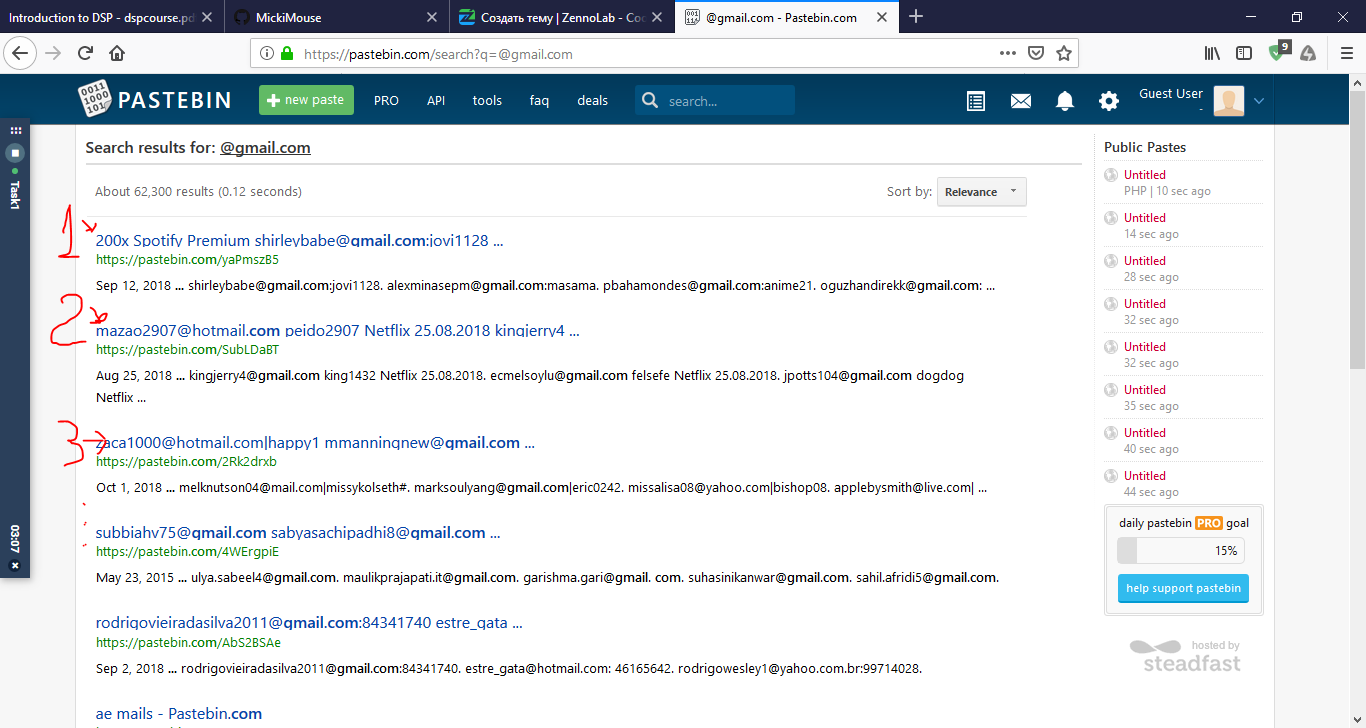Close the Task1 recorder panel with x

pos(15,565)
